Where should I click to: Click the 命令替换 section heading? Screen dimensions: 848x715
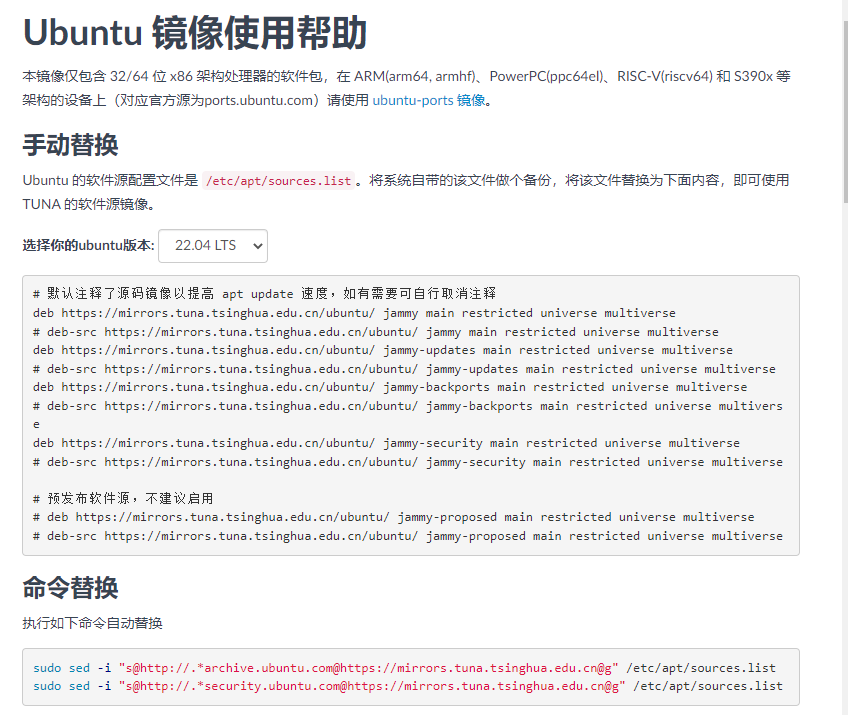tap(70, 588)
